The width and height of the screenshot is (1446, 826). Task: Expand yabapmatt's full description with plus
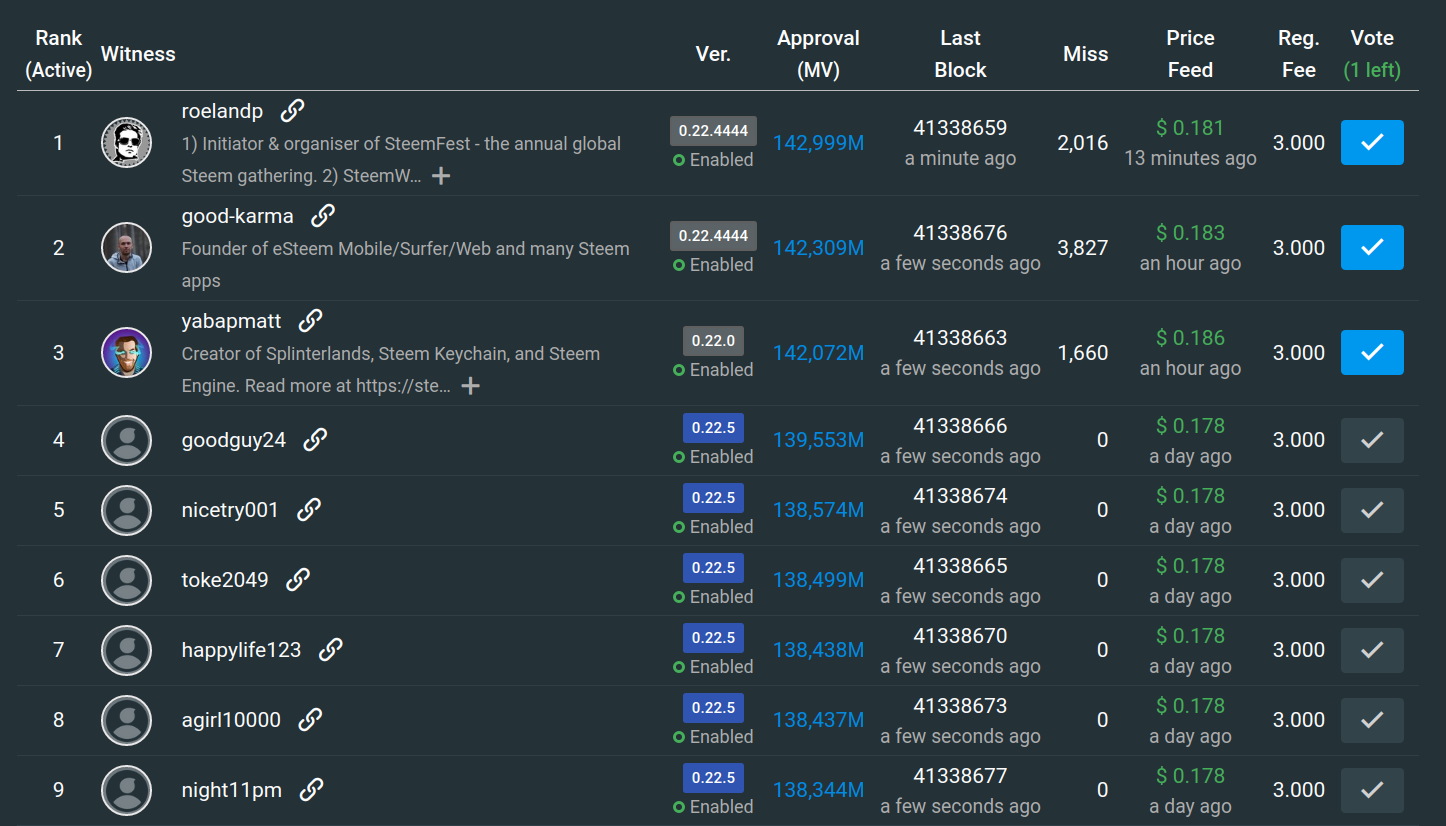point(470,386)
